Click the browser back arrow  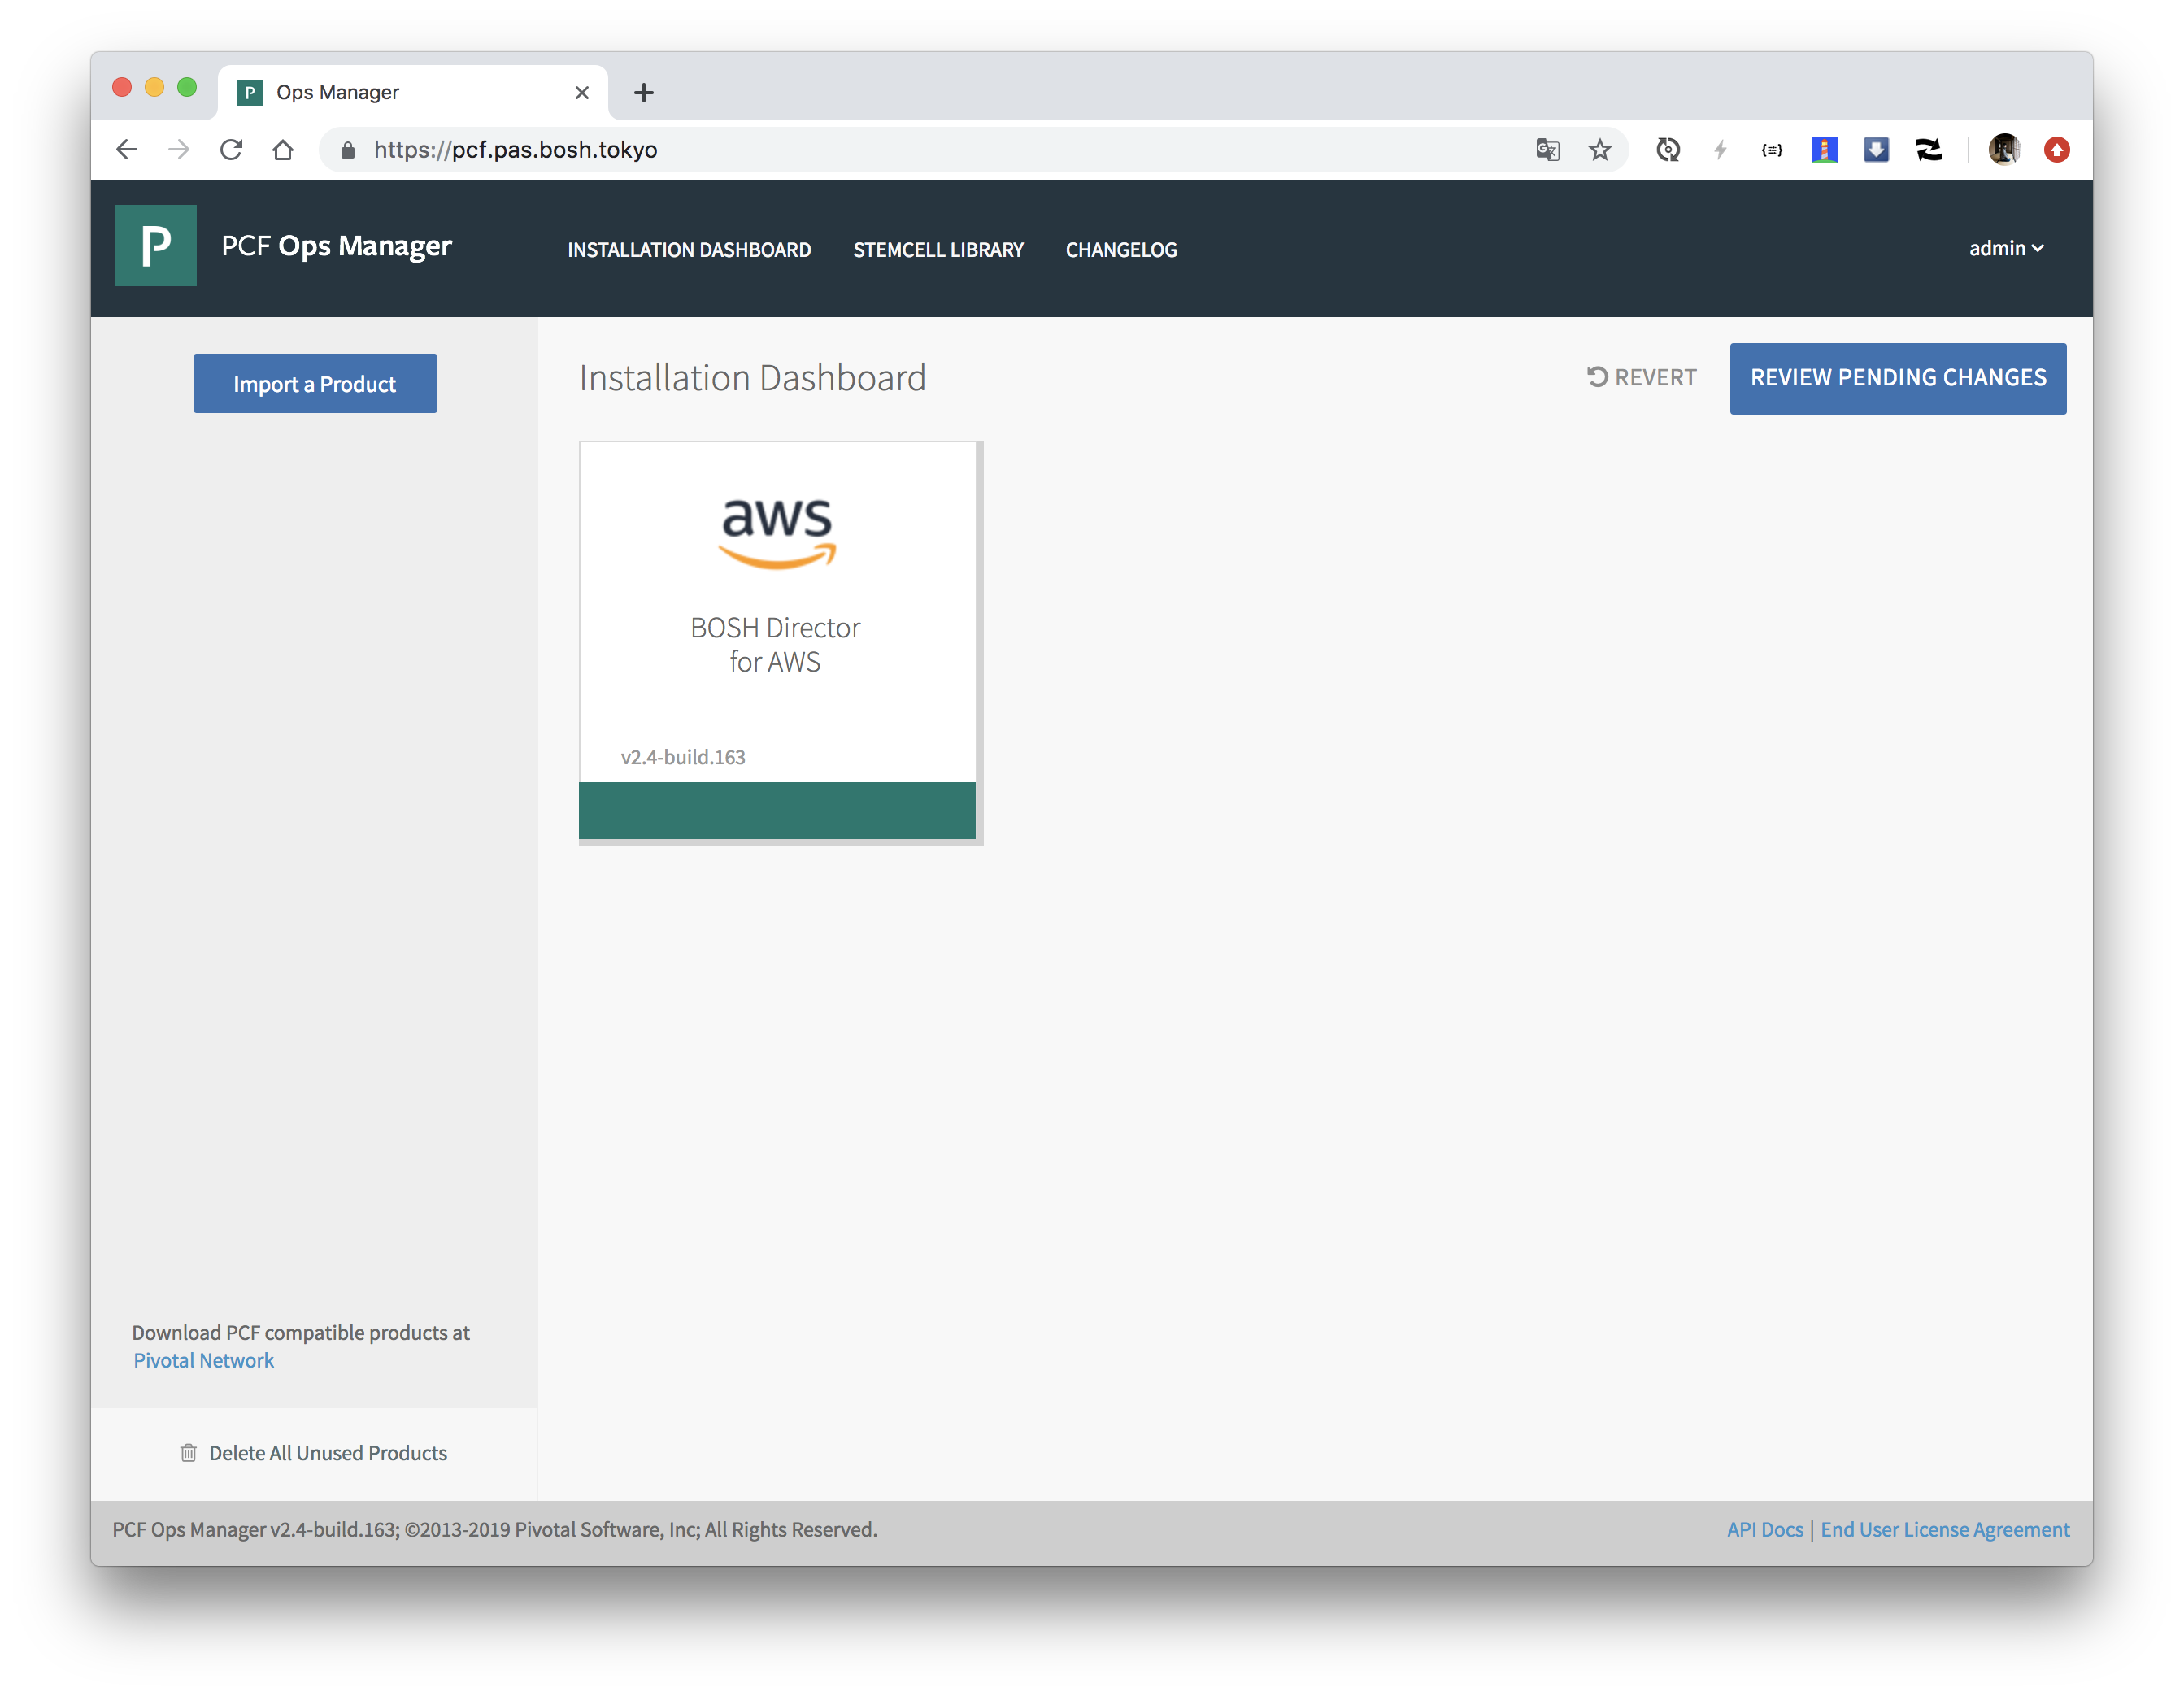[127, 150]
